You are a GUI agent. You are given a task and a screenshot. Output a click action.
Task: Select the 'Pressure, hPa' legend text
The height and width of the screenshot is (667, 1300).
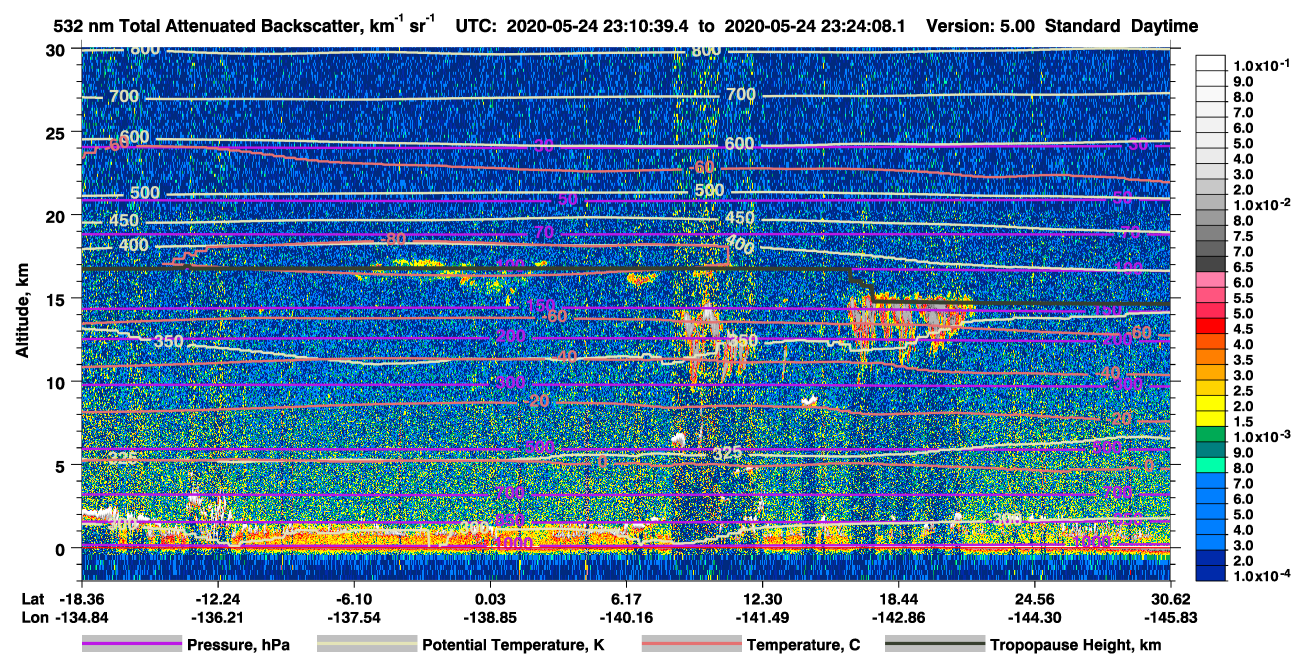click(x=236, y=645)
